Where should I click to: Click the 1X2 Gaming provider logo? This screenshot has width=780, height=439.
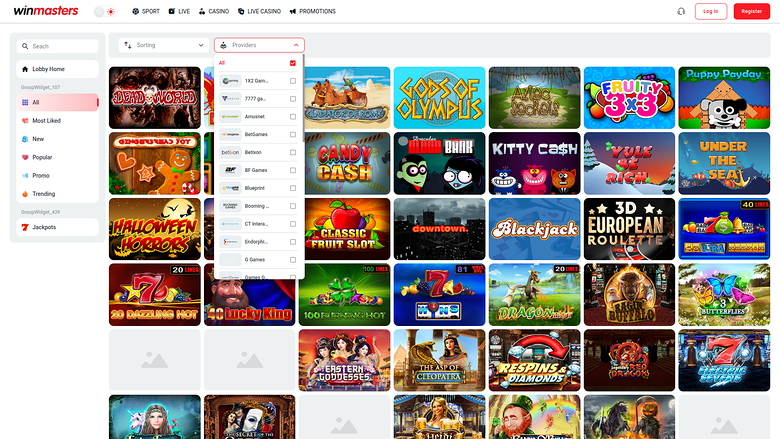tap(230, 81)
